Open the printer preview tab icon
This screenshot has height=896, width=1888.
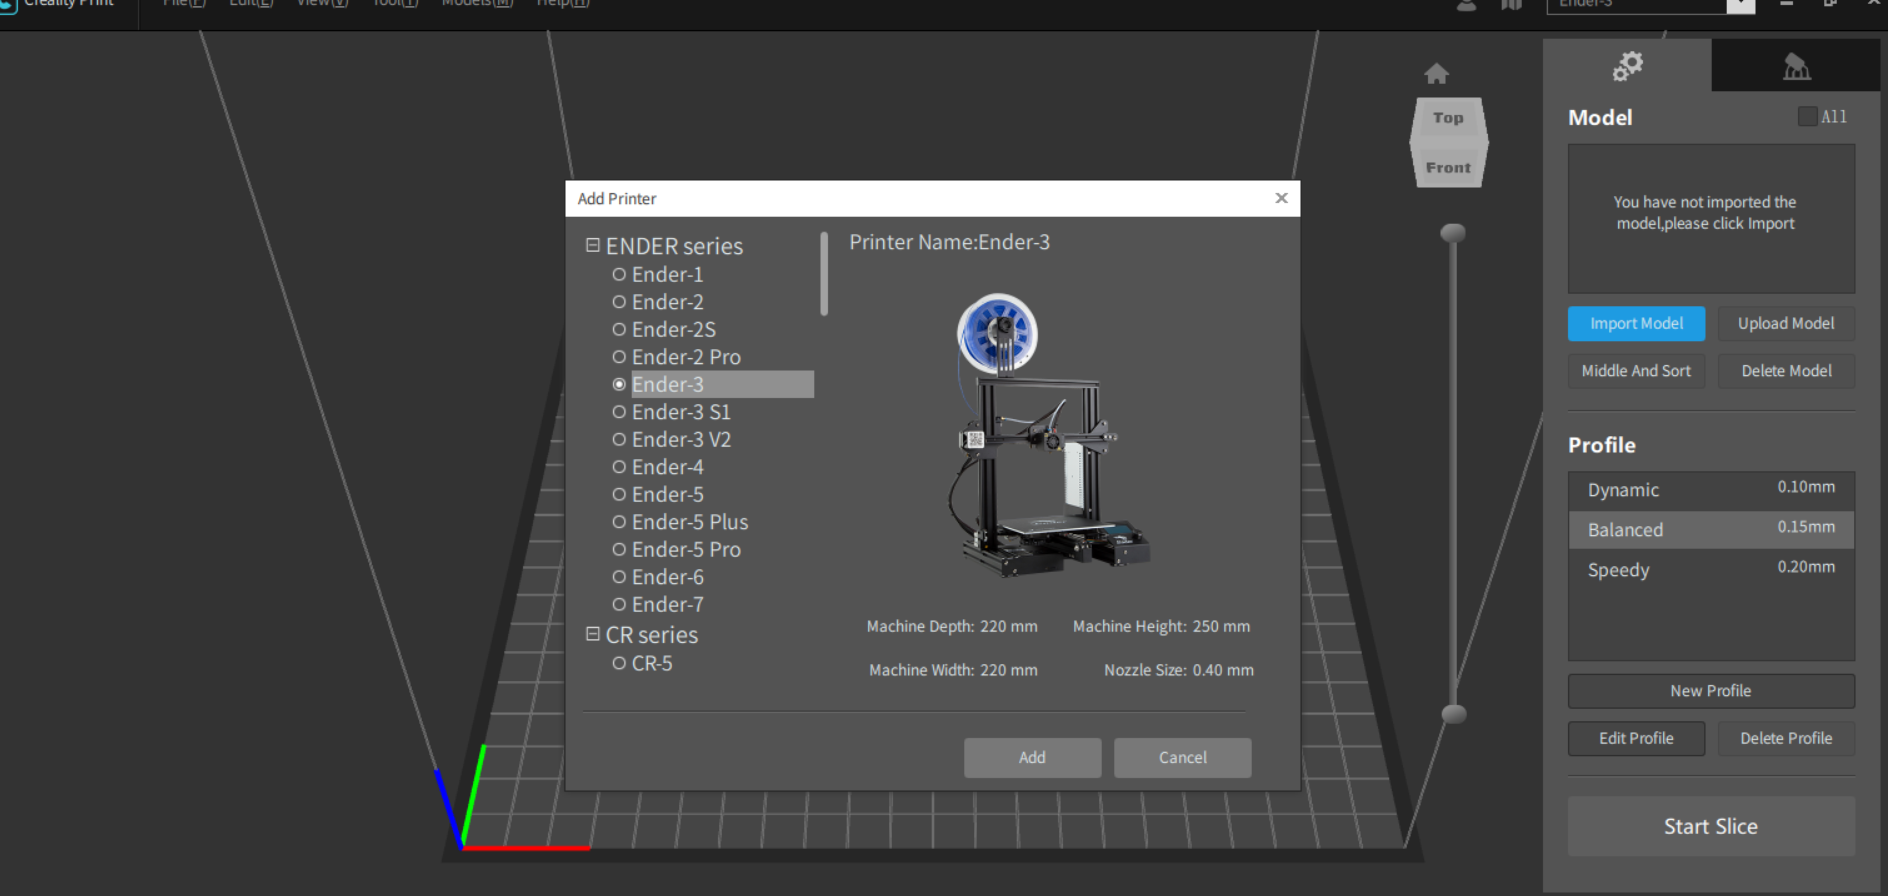coord(1796,66)
